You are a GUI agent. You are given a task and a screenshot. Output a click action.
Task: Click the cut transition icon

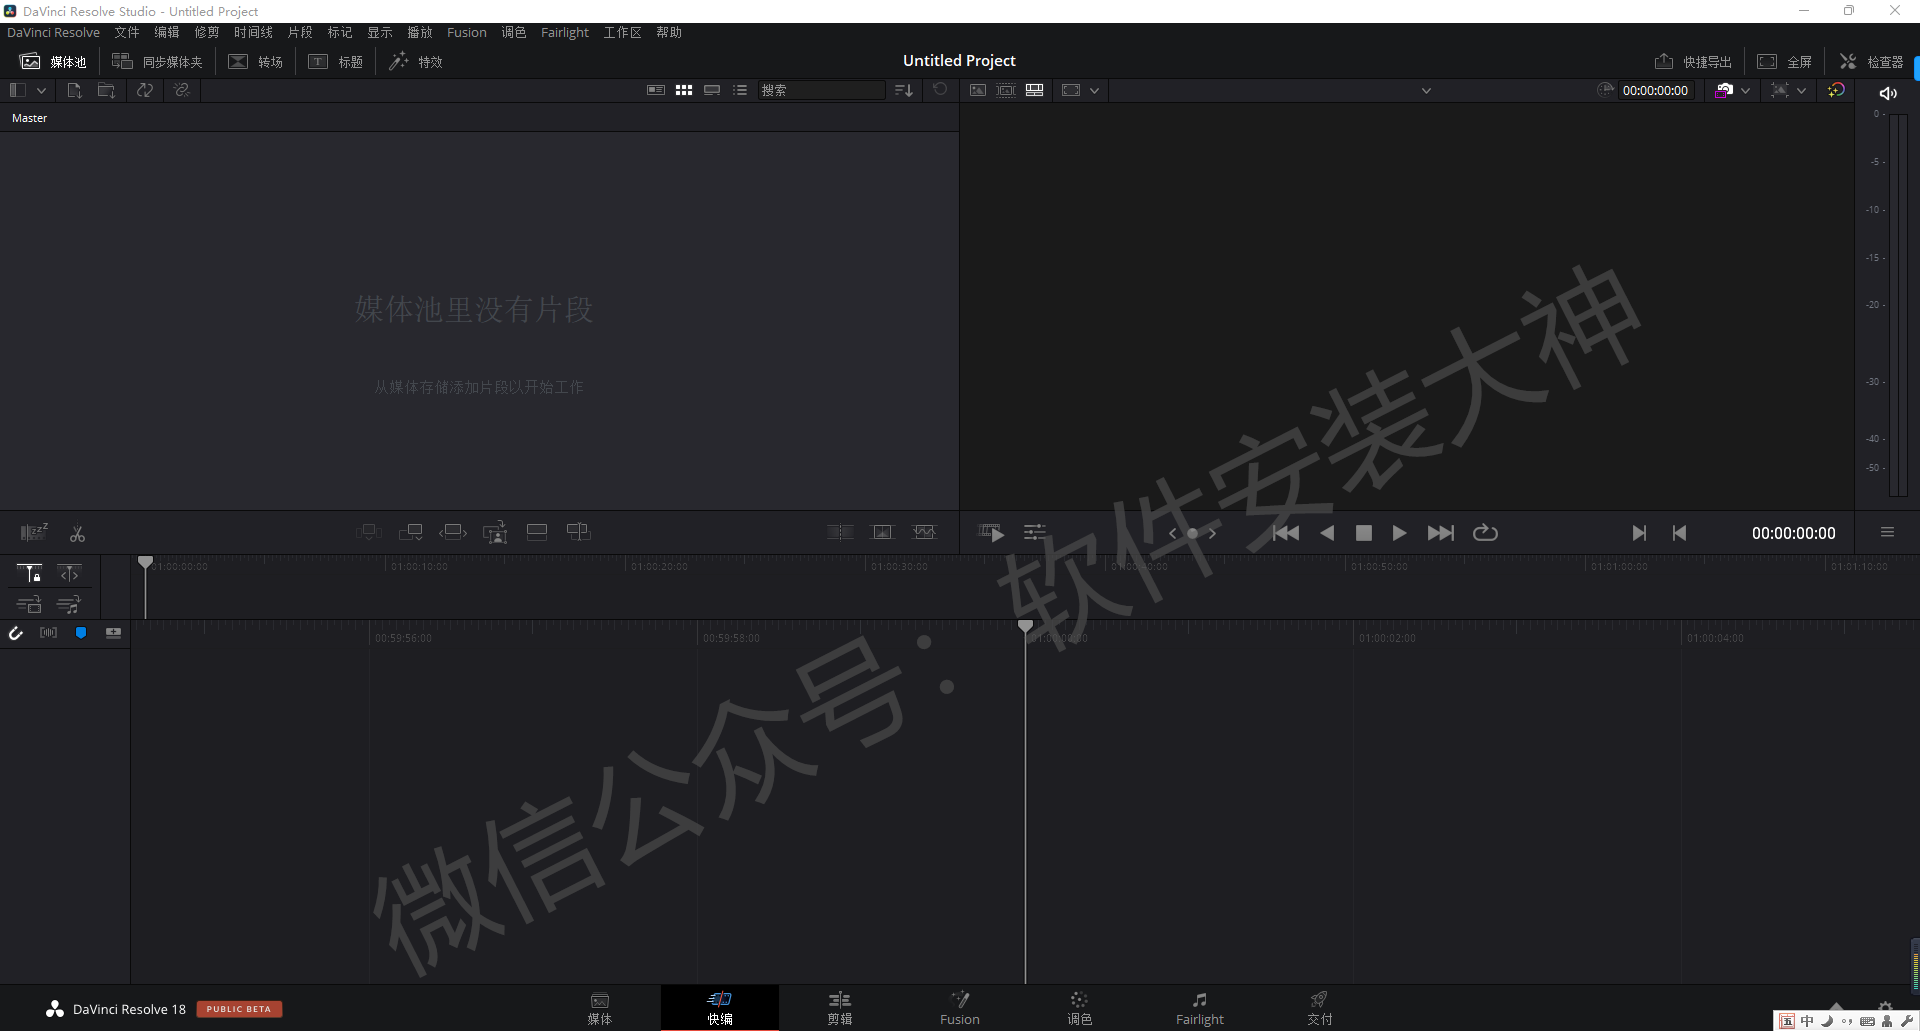coord(840,532)
